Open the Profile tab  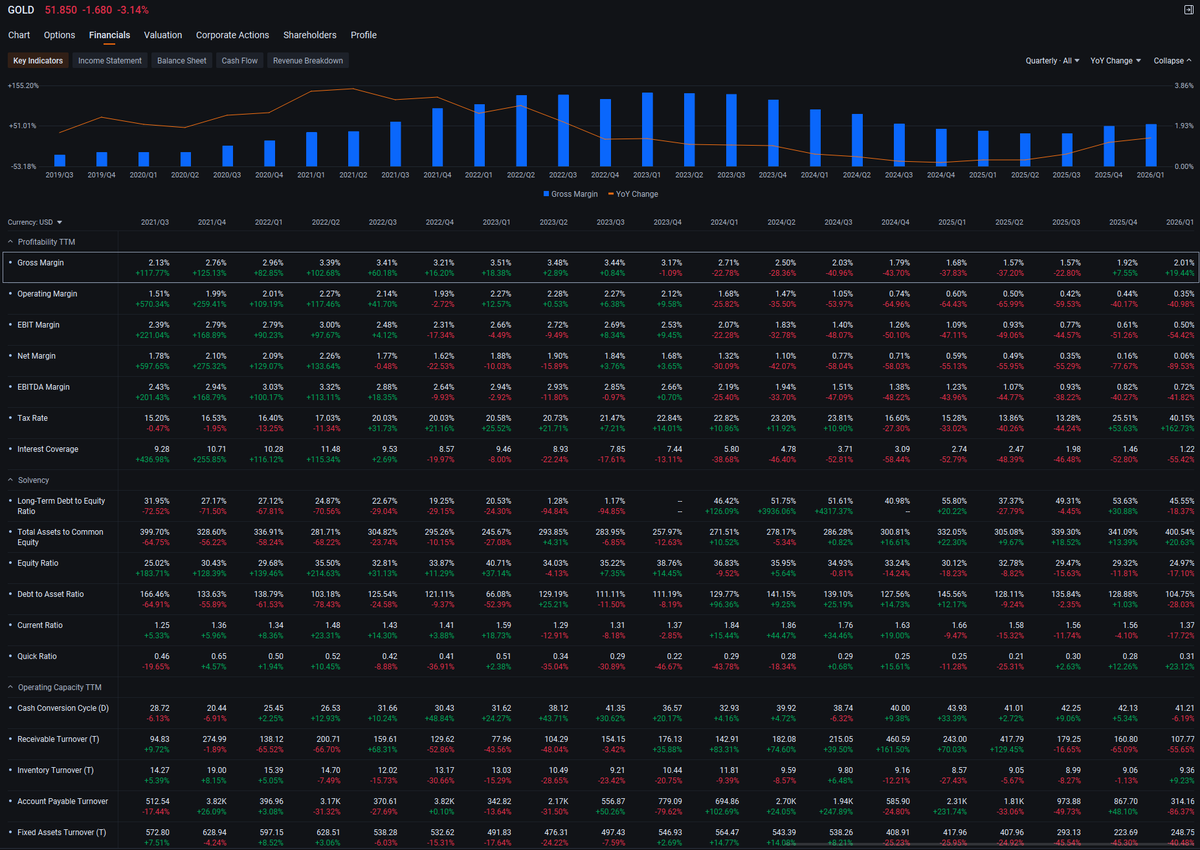364,35
